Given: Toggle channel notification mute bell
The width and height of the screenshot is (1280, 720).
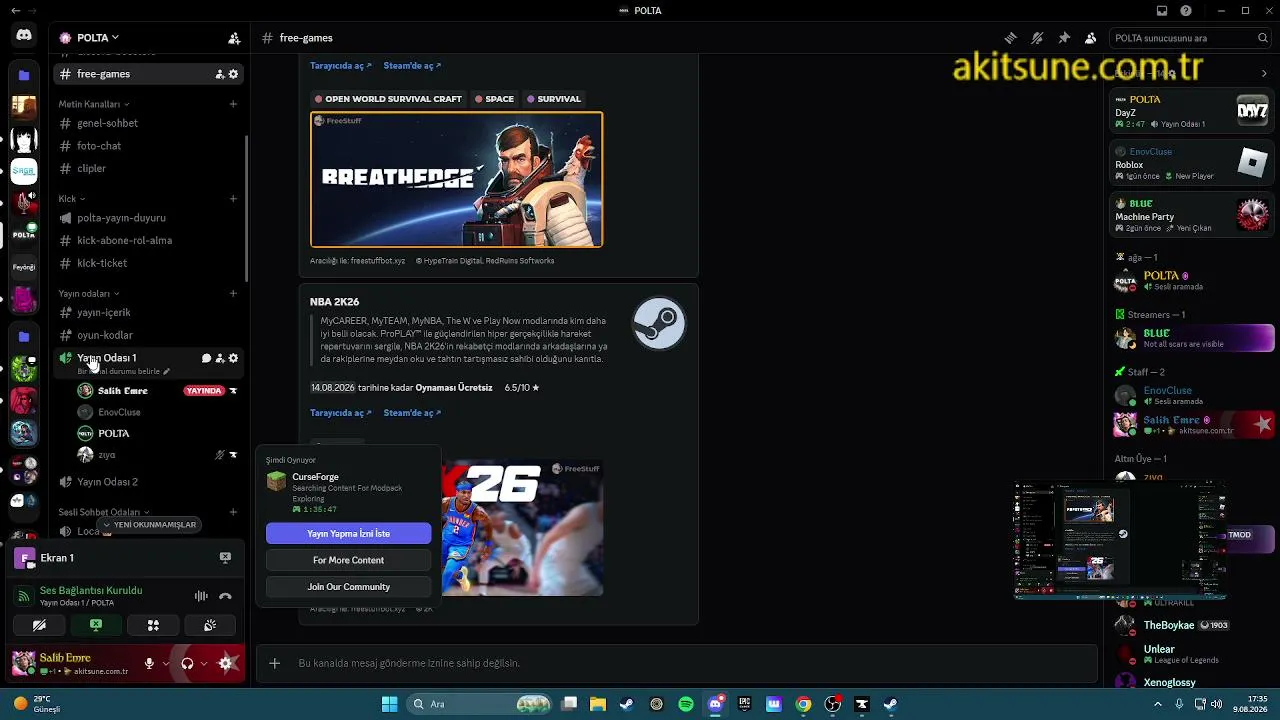Looking at the screenshot, I should tap(1037, 38).
